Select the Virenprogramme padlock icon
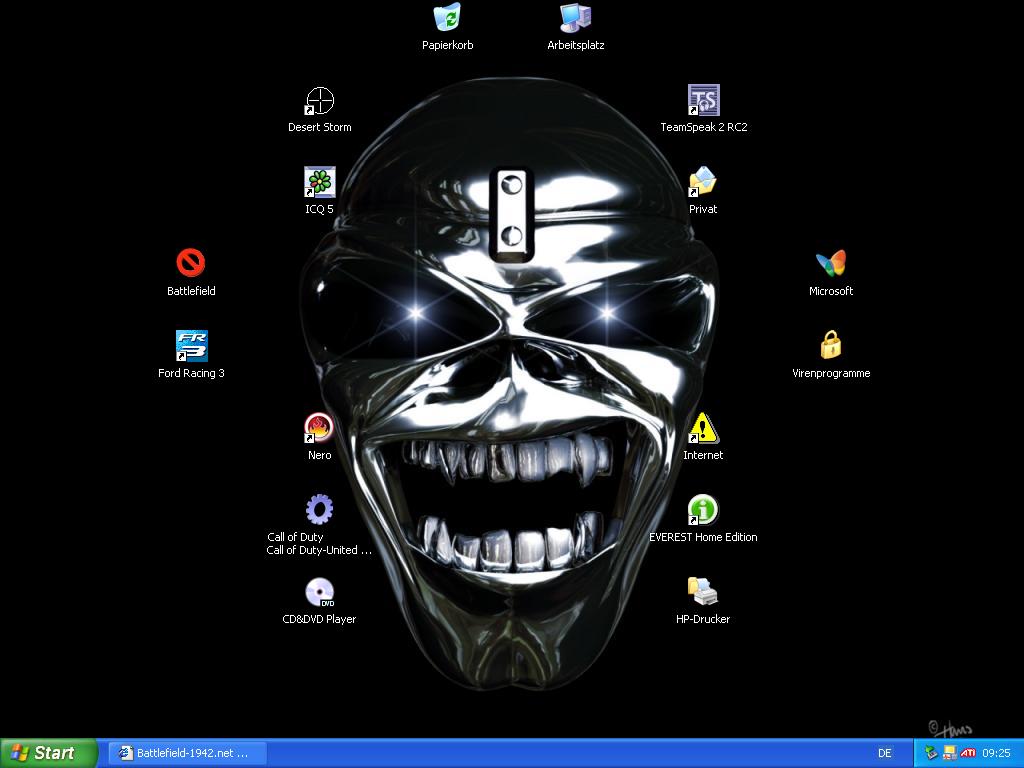 pos(831,345)
